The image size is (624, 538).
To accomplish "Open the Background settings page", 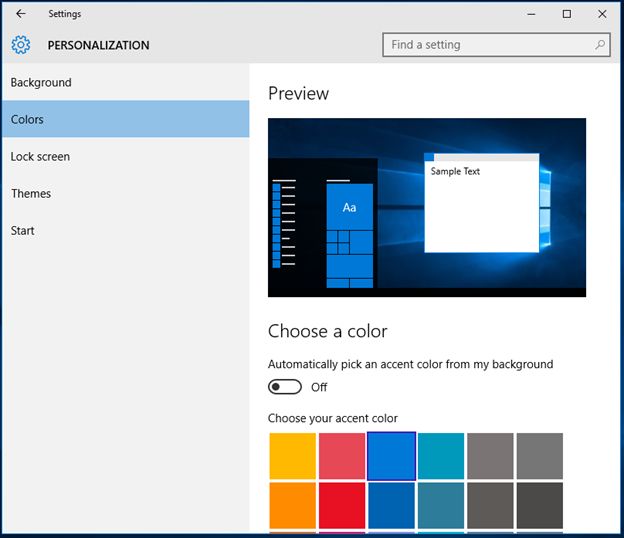I will [41, 83].
